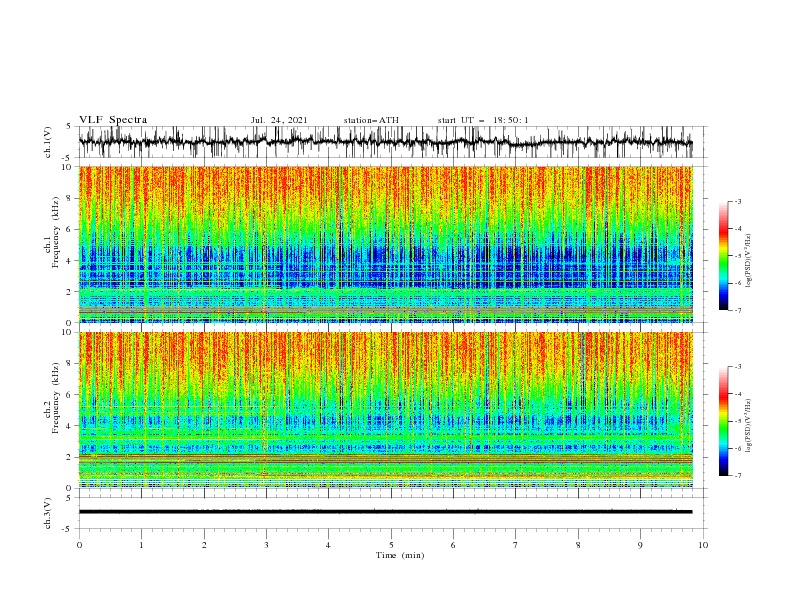The width and height of the screenshot is (792, 612).
Task: Click the "9" time axis tick label
Action: pos(640,545)
